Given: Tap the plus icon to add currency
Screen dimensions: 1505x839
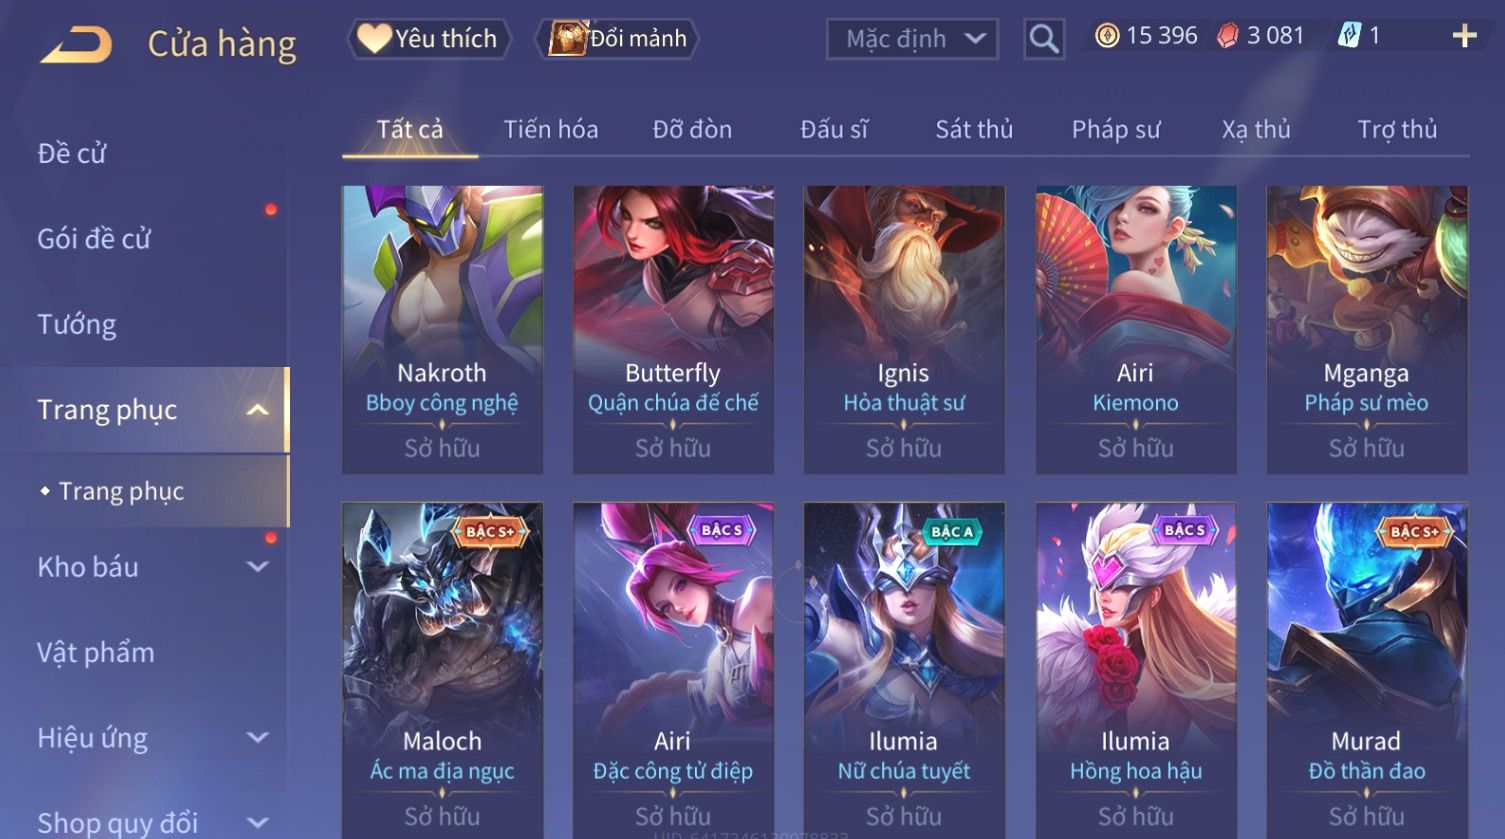Looking at the screenshot, I should coord(1464,36).
